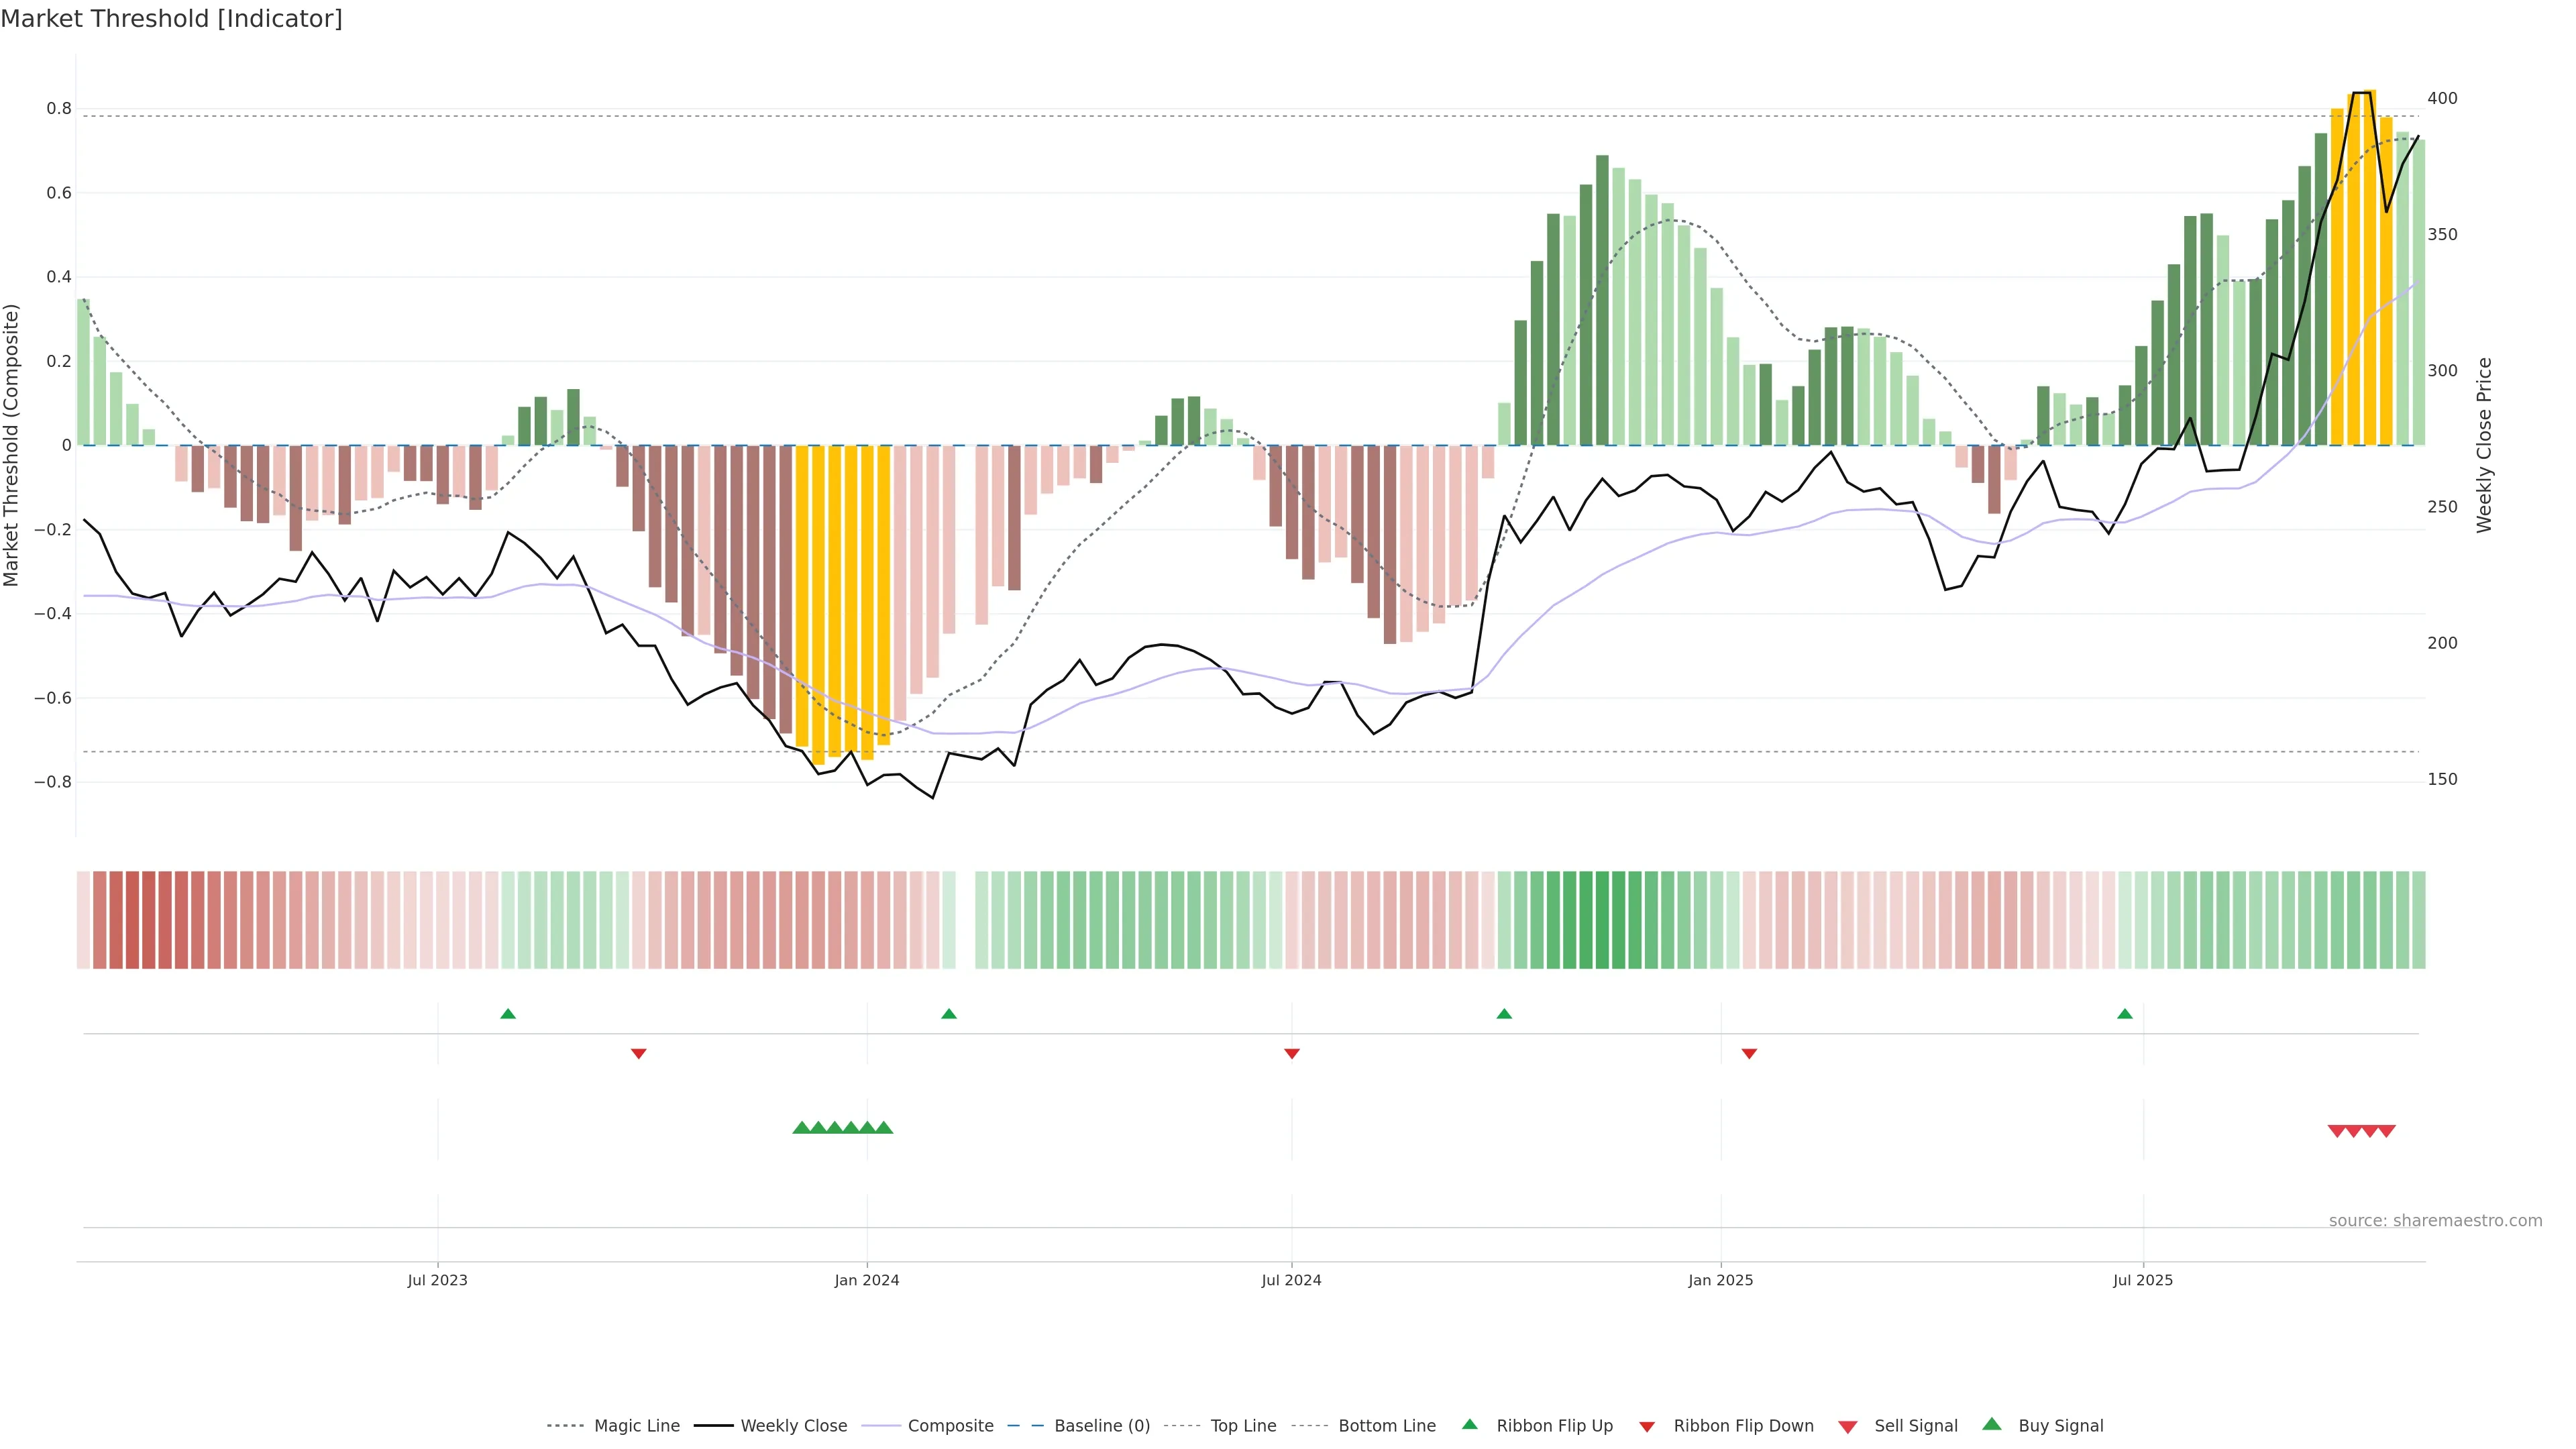Toggle the Weekly Close legend entry
Screen dimensions: 2576x1449
pos(793,1426)
